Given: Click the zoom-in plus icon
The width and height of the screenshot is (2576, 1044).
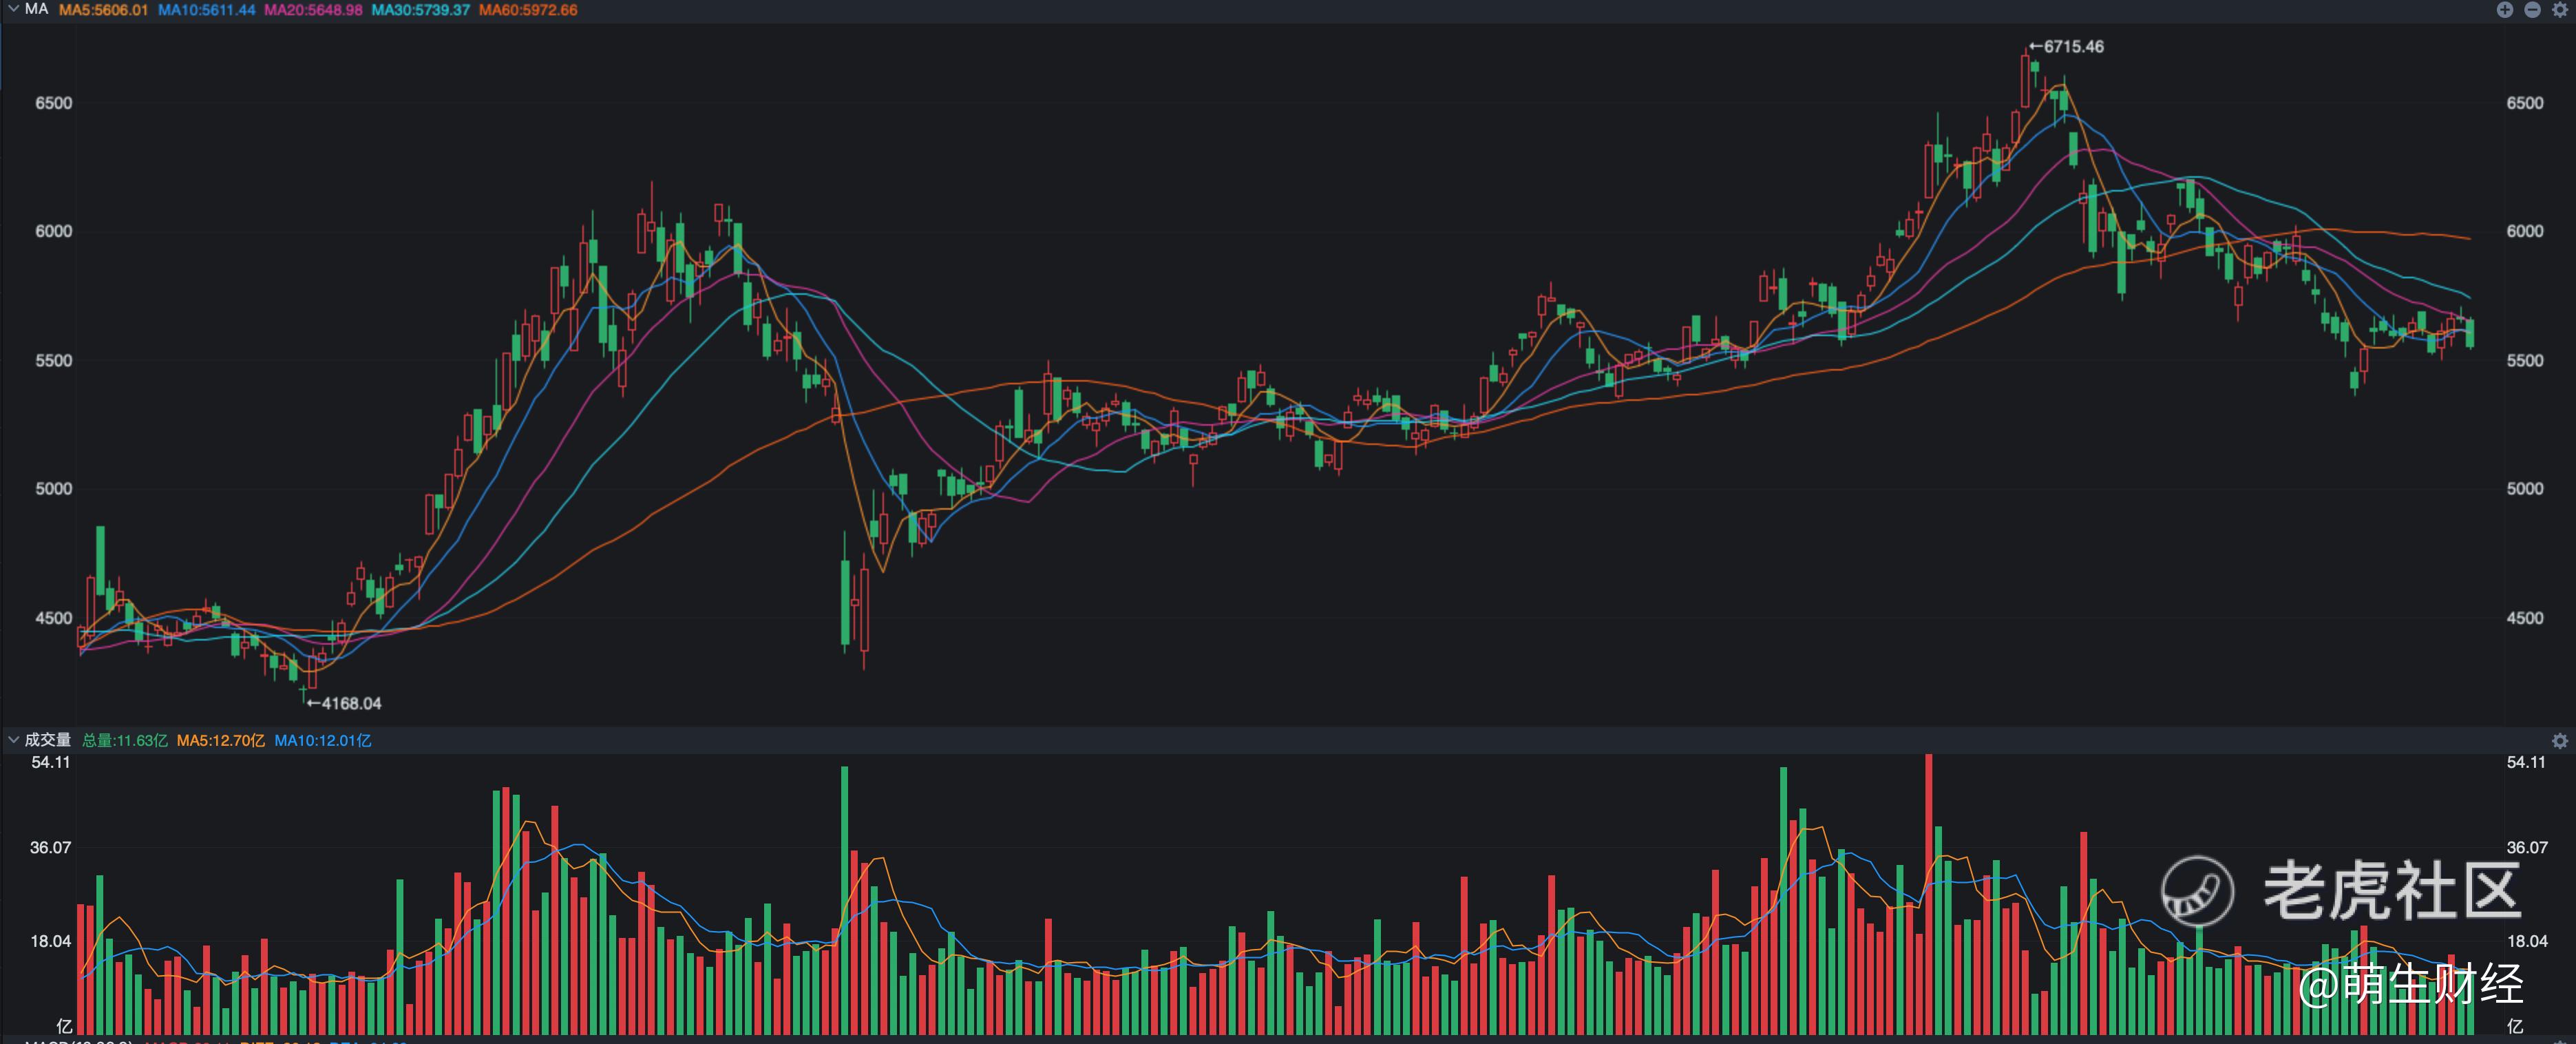Looking at the screenshot, I should point(2504,10).
